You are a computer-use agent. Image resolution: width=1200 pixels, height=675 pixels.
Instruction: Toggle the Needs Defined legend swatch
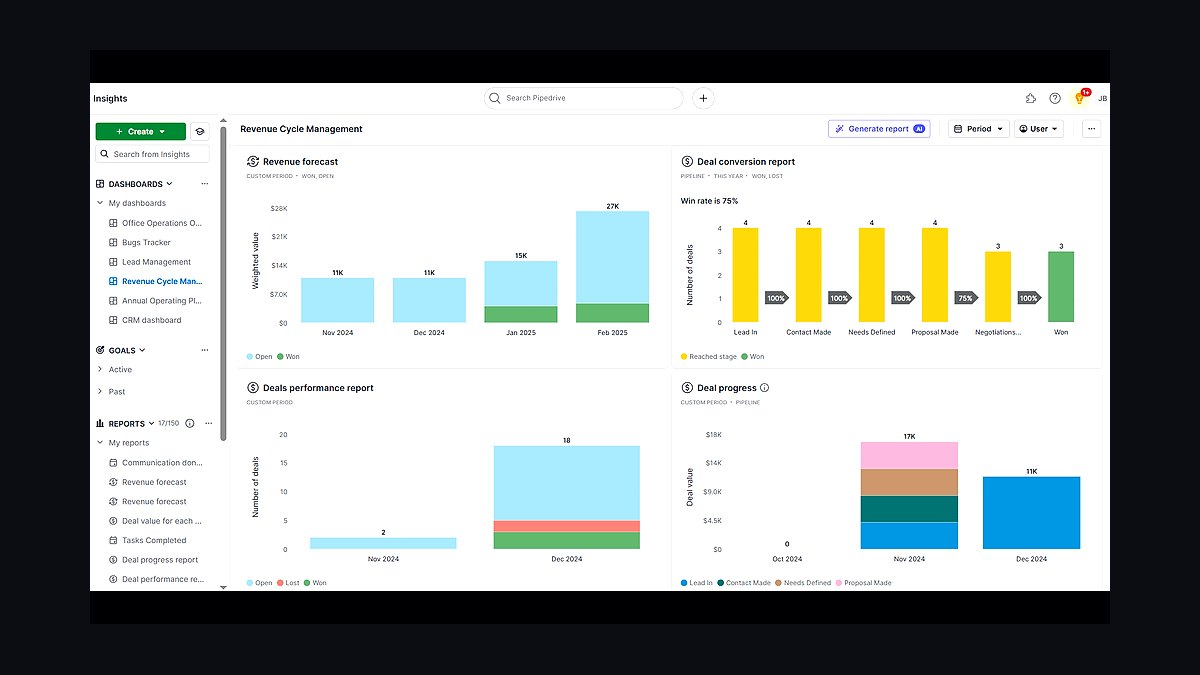[779, 583]
